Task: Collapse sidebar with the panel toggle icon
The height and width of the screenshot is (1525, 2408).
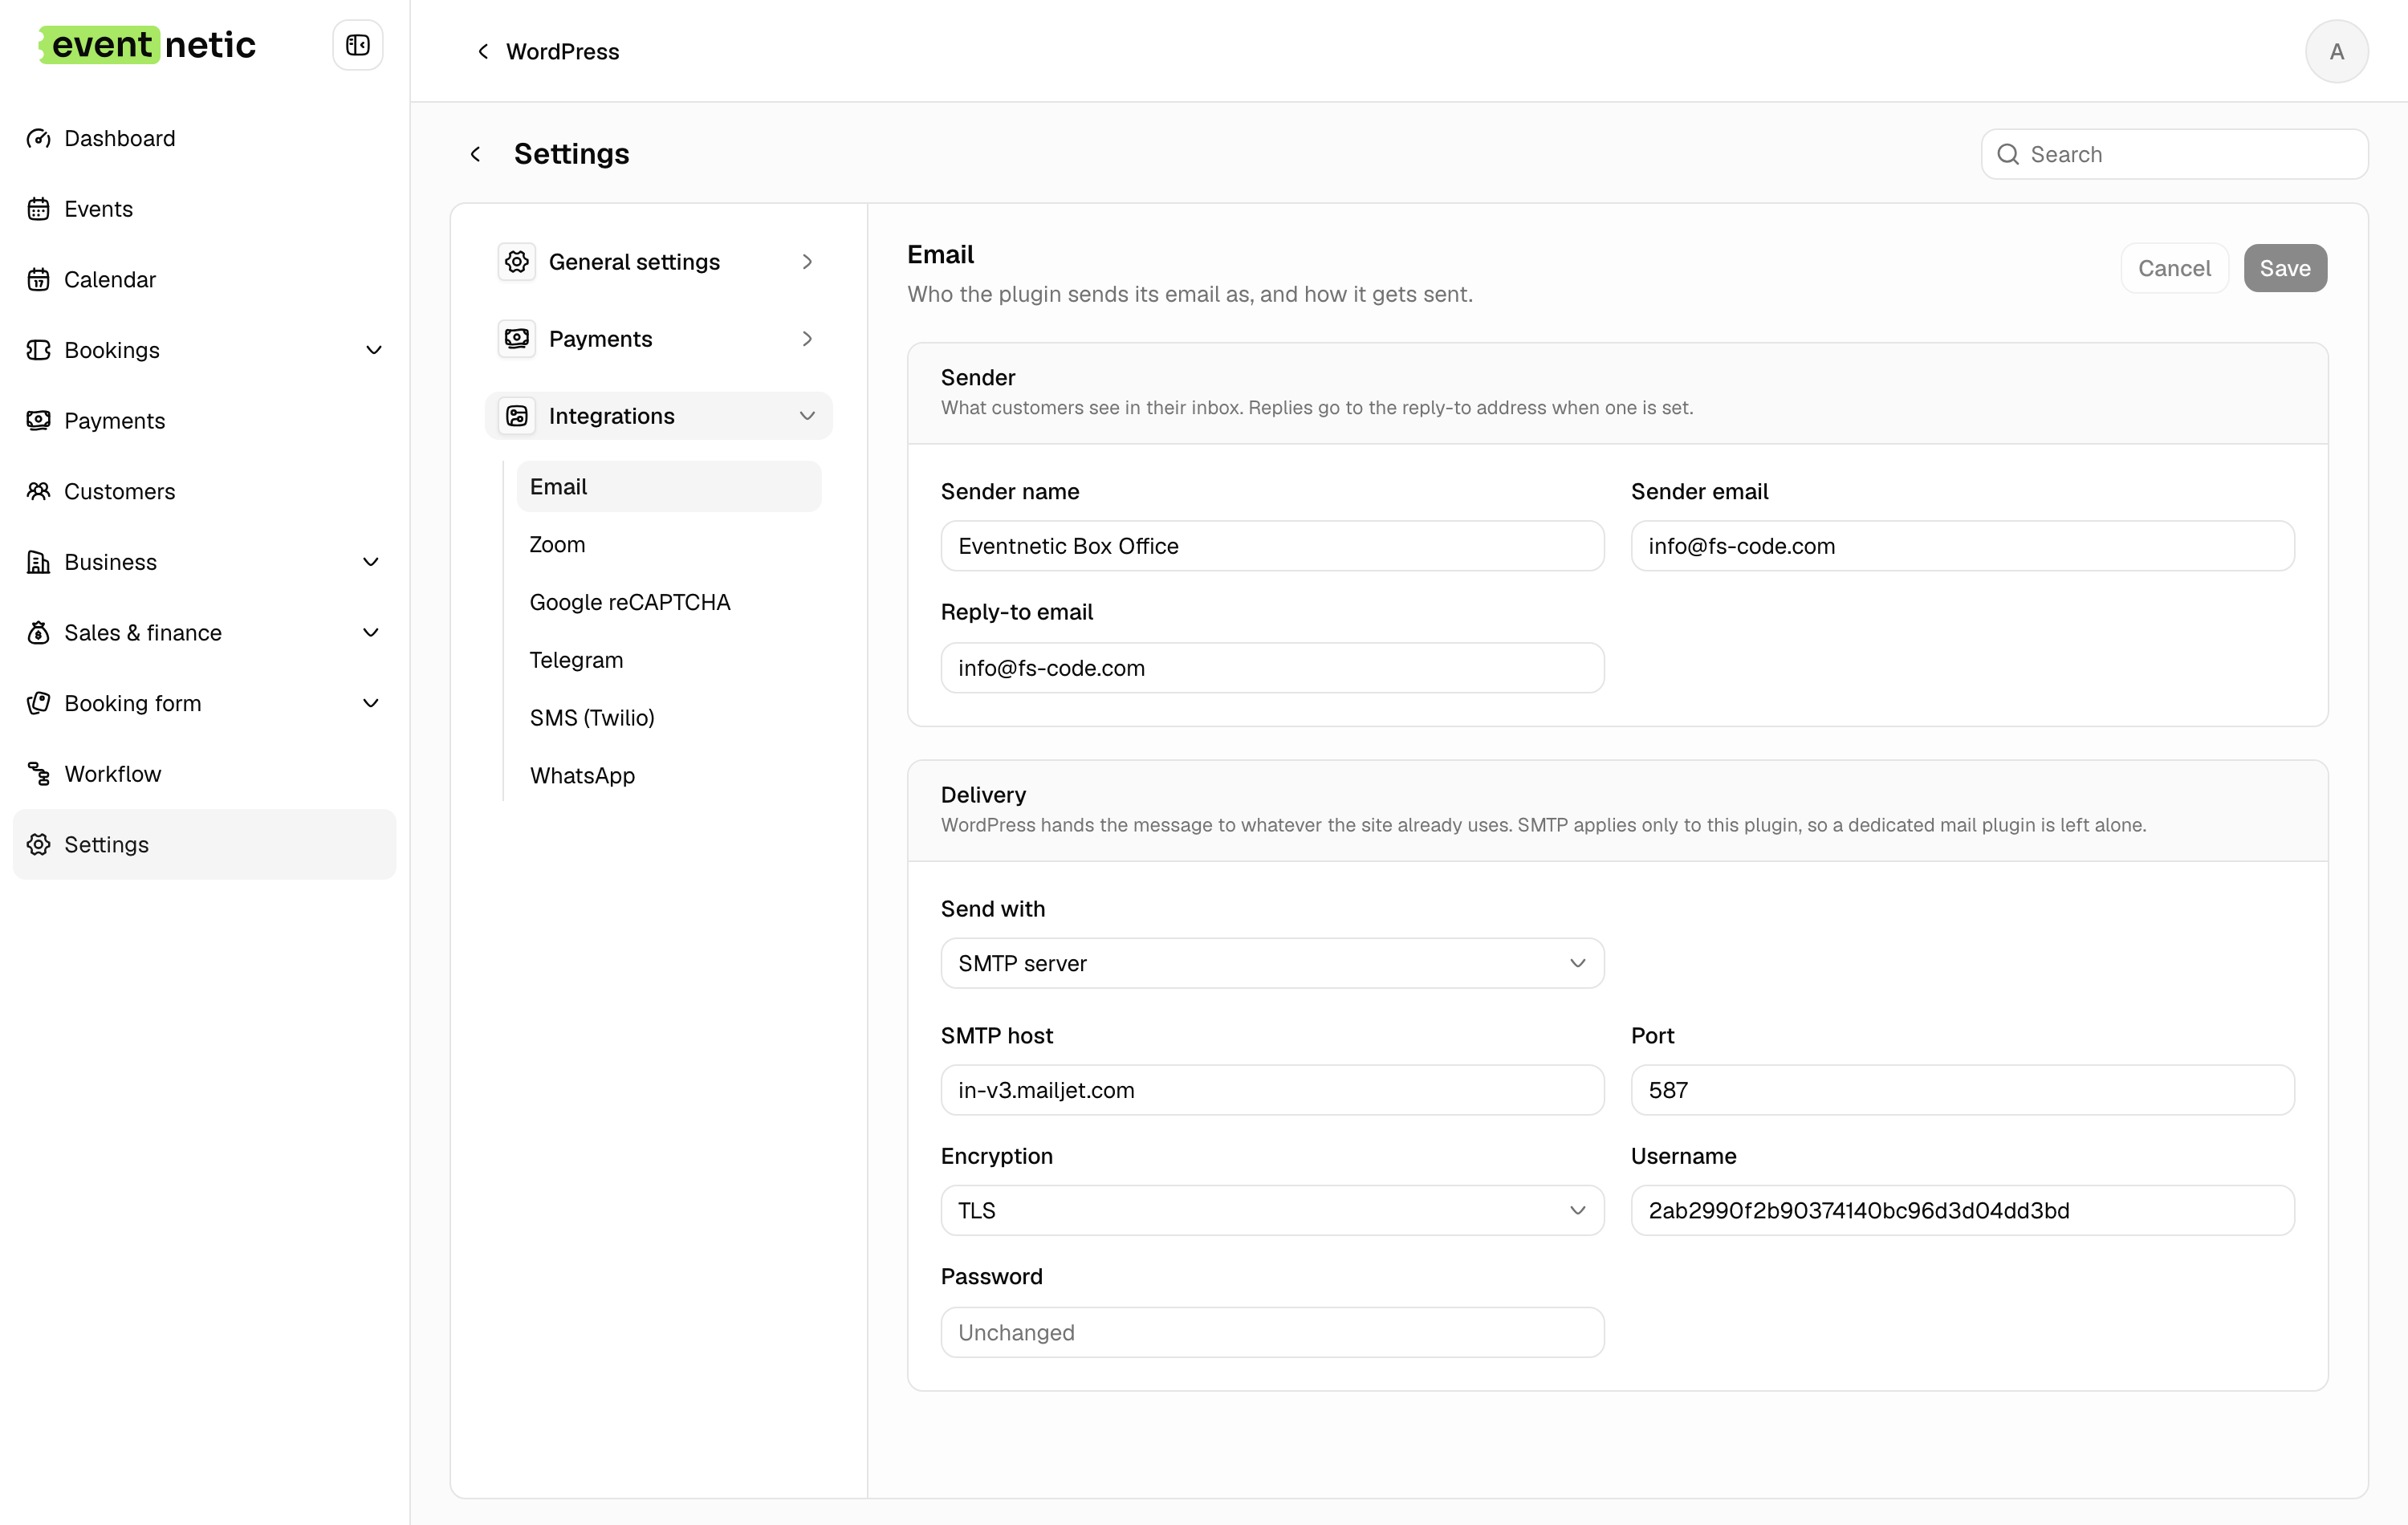Action: pos(357,45)
